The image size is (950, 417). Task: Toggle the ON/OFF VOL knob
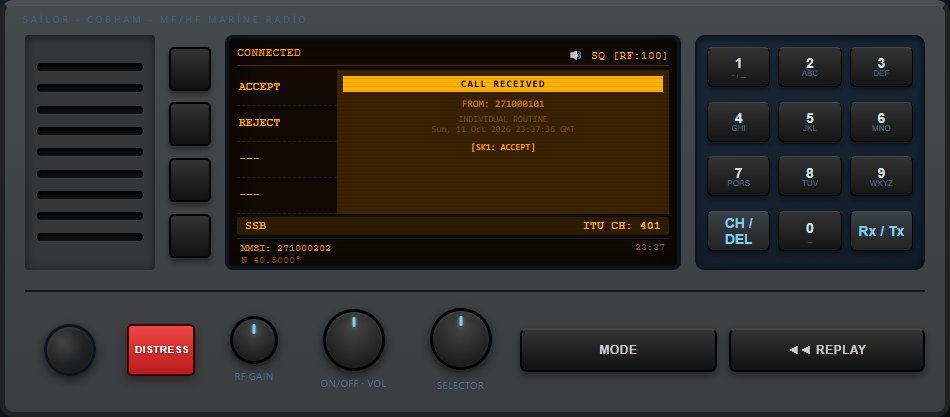[354, 339]
